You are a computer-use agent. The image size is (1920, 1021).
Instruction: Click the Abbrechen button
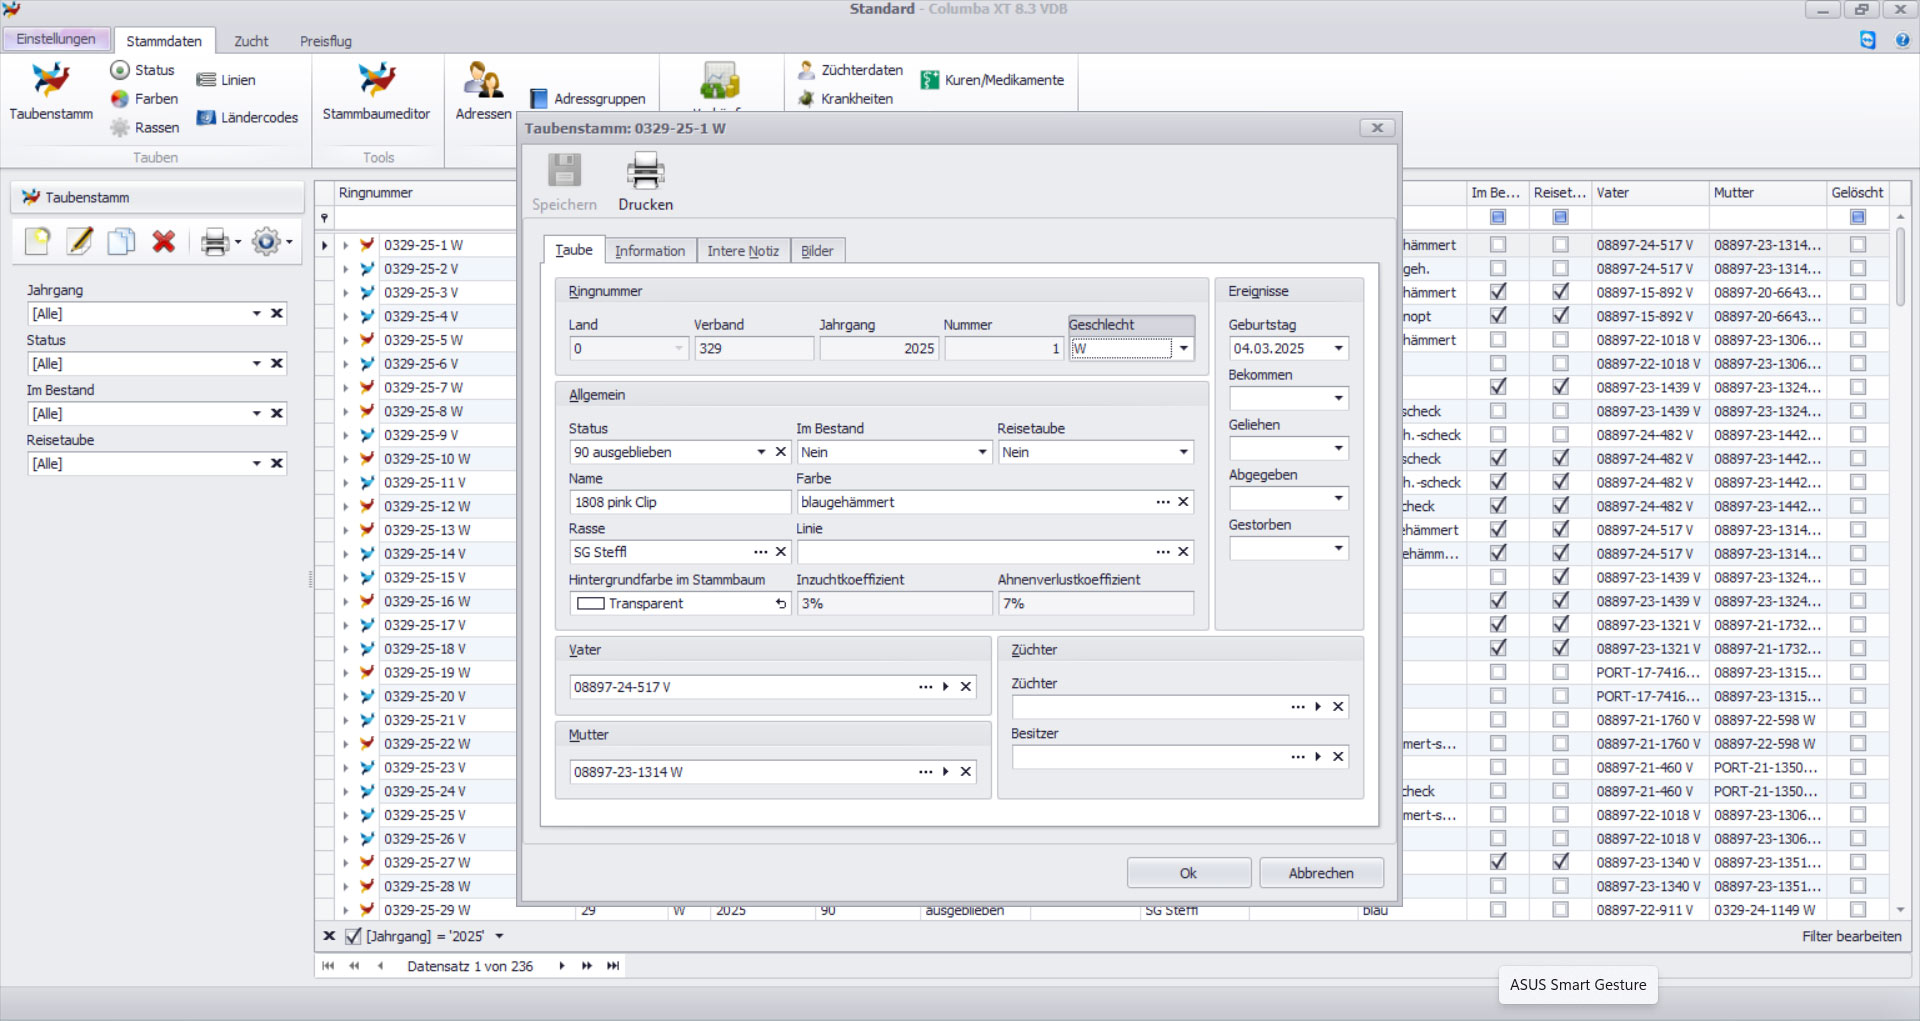click(x=1320, y=873)
